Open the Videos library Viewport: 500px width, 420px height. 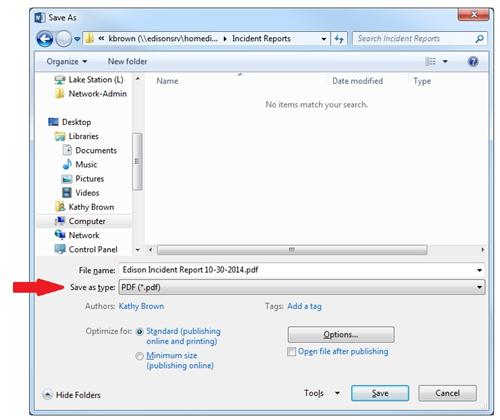pos(80,193)
